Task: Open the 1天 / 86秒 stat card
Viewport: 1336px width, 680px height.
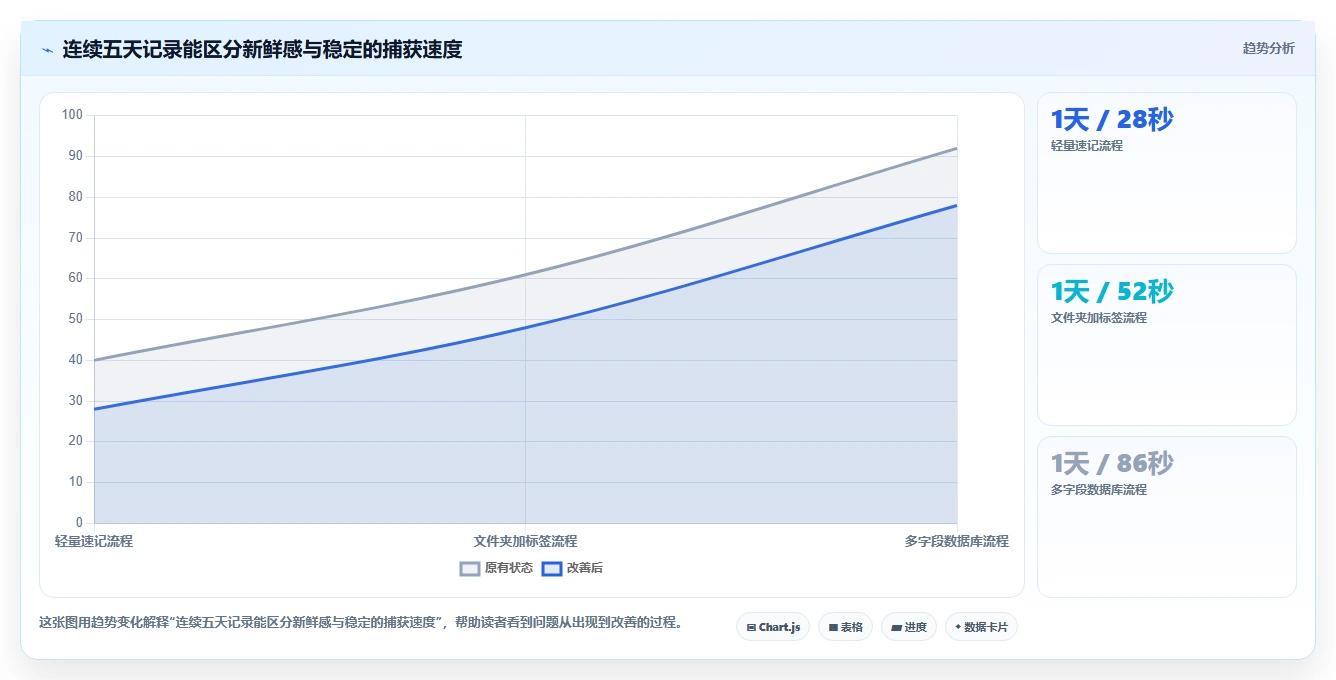Action: coord(1167,517)
